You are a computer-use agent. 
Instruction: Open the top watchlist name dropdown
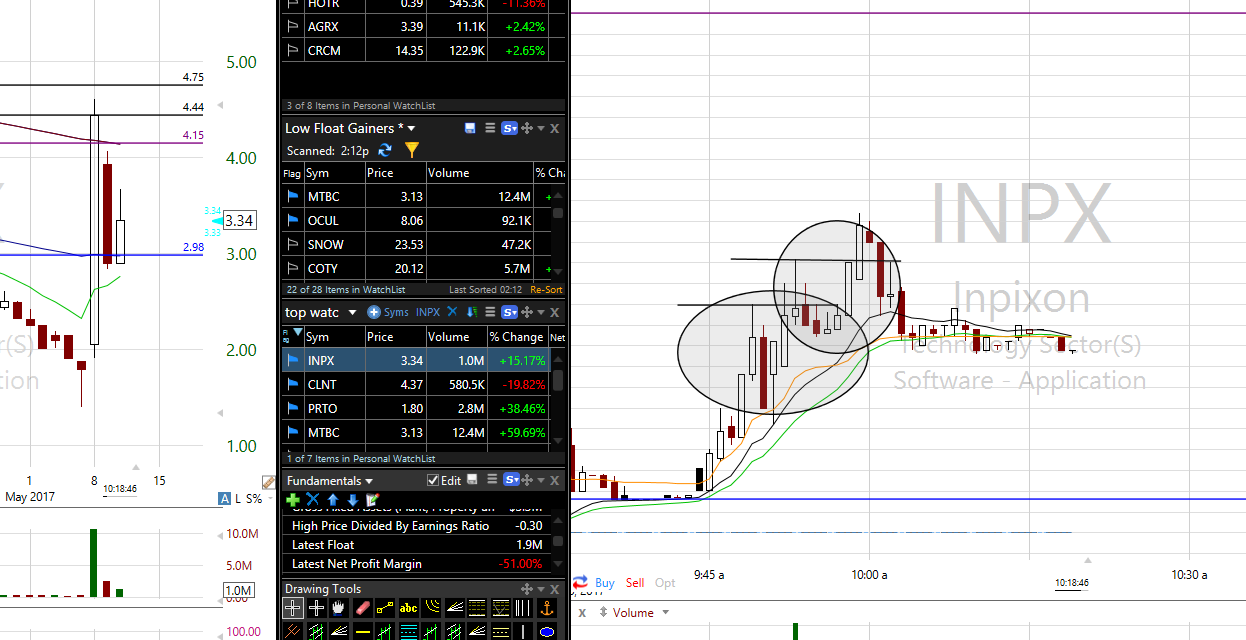pyautogui.click(x=352, y=312)
